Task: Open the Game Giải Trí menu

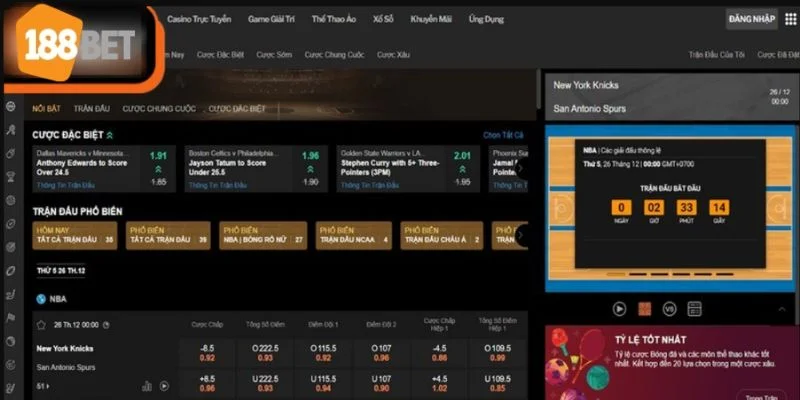Action: click(271, 19)
